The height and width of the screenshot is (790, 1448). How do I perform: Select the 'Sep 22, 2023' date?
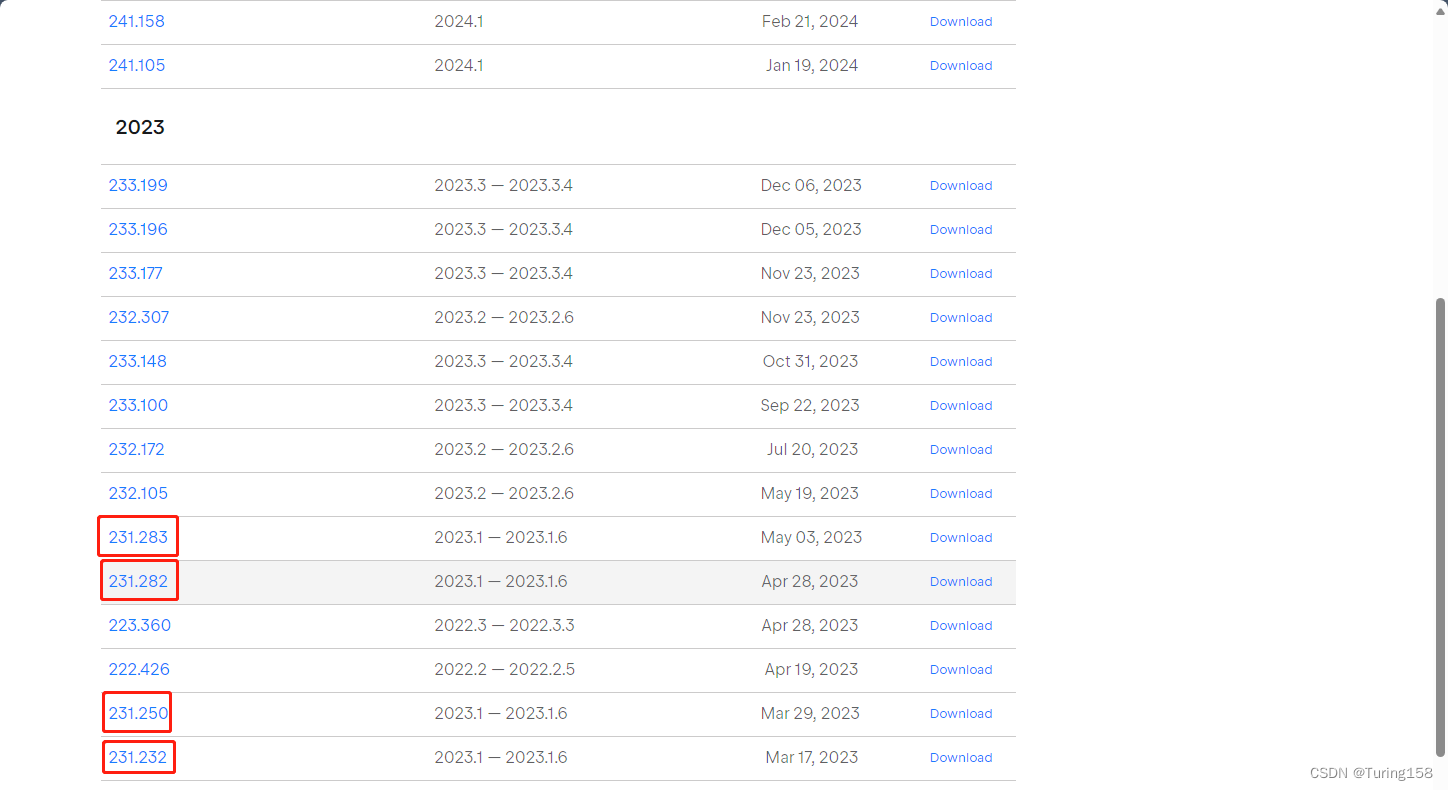click(810, 405)
